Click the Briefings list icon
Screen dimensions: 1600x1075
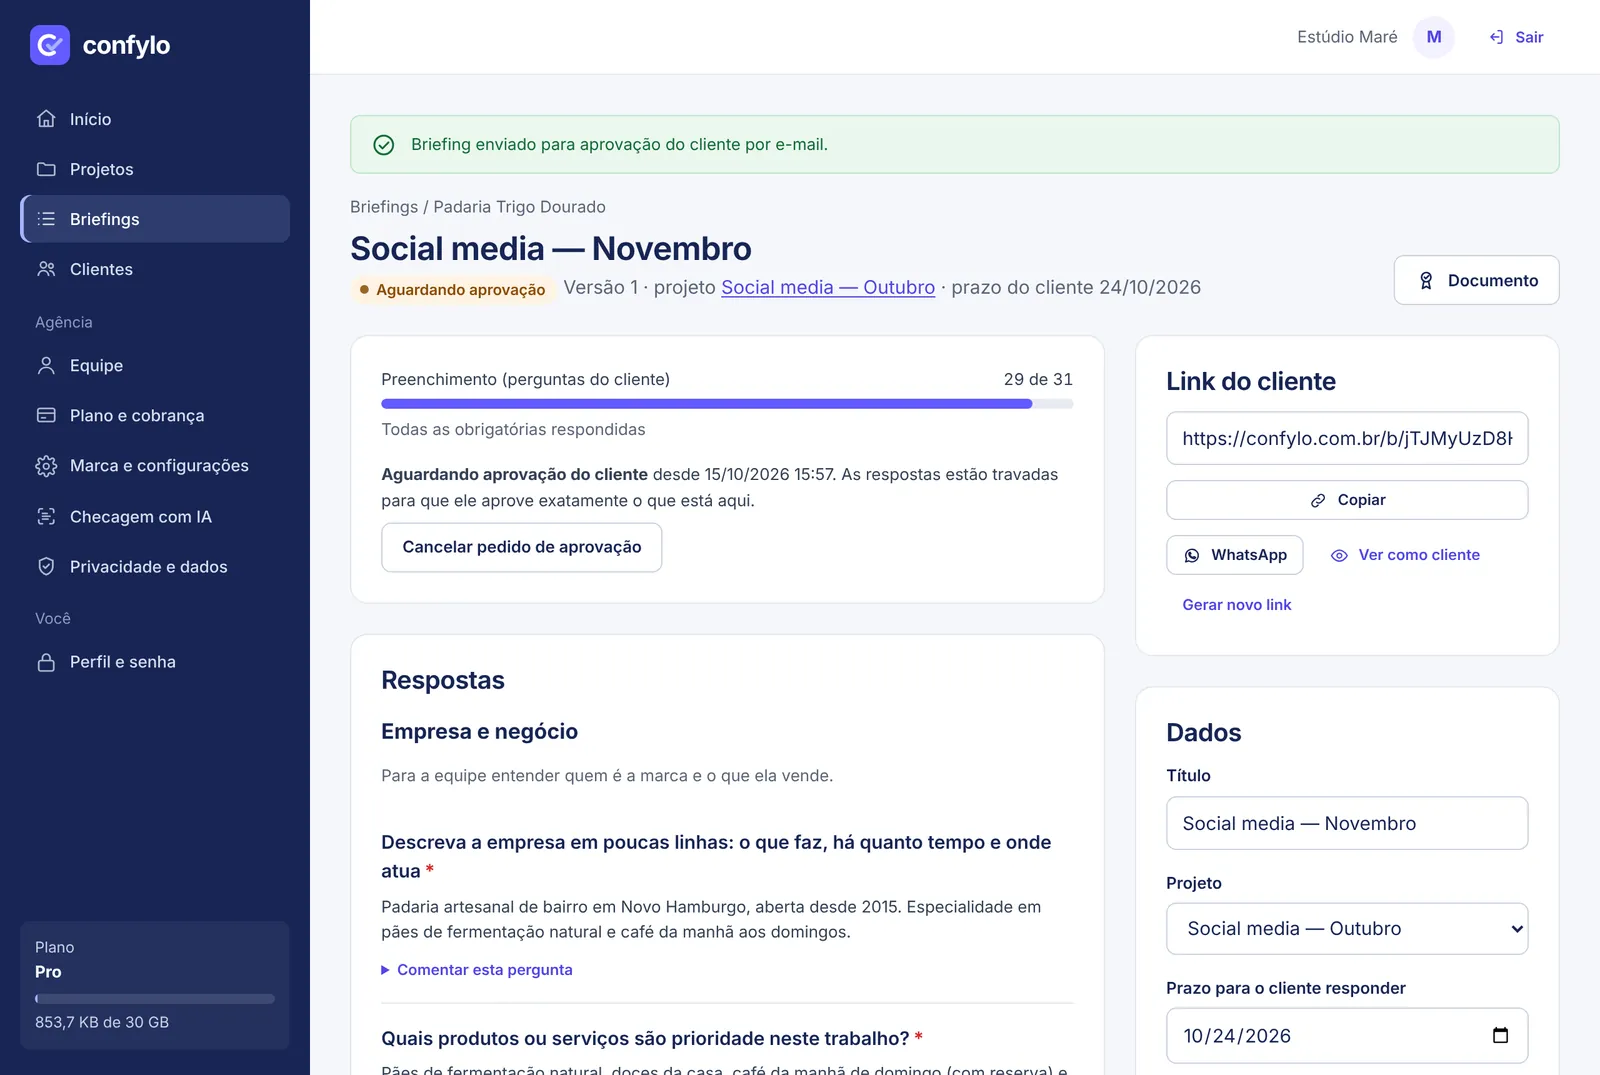pos(46,219)
